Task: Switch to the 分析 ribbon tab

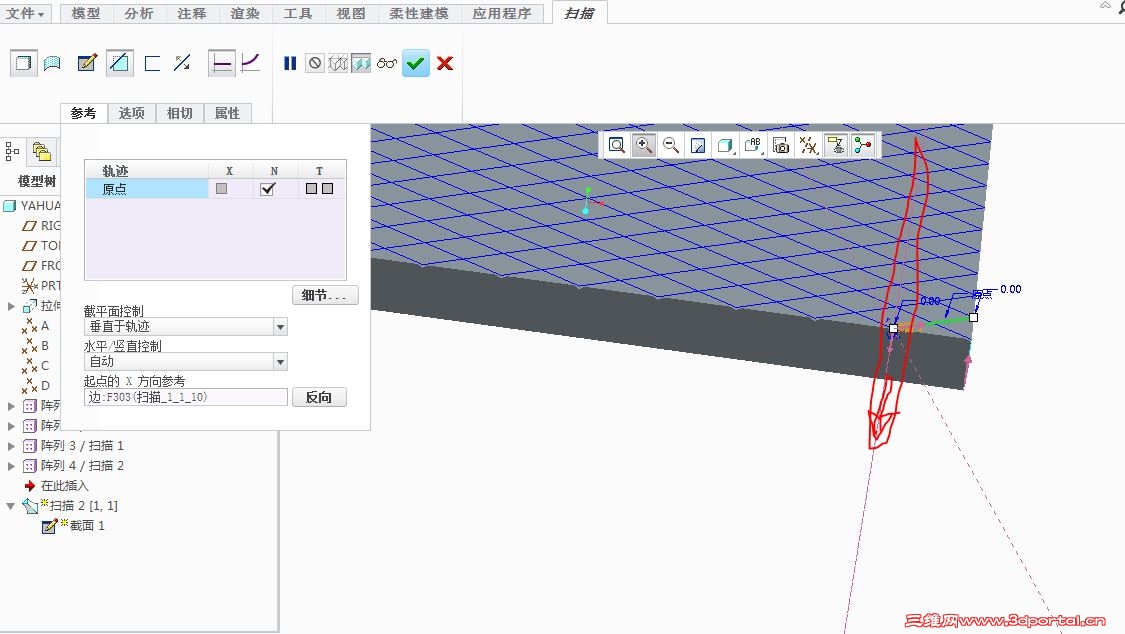Action: coord(139,14)
